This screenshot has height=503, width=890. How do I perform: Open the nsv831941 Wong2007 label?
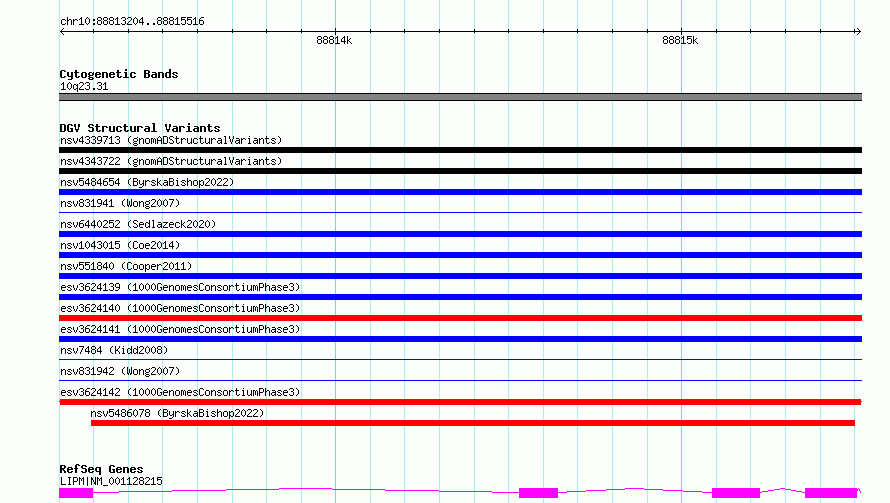(x=120, y=203)
